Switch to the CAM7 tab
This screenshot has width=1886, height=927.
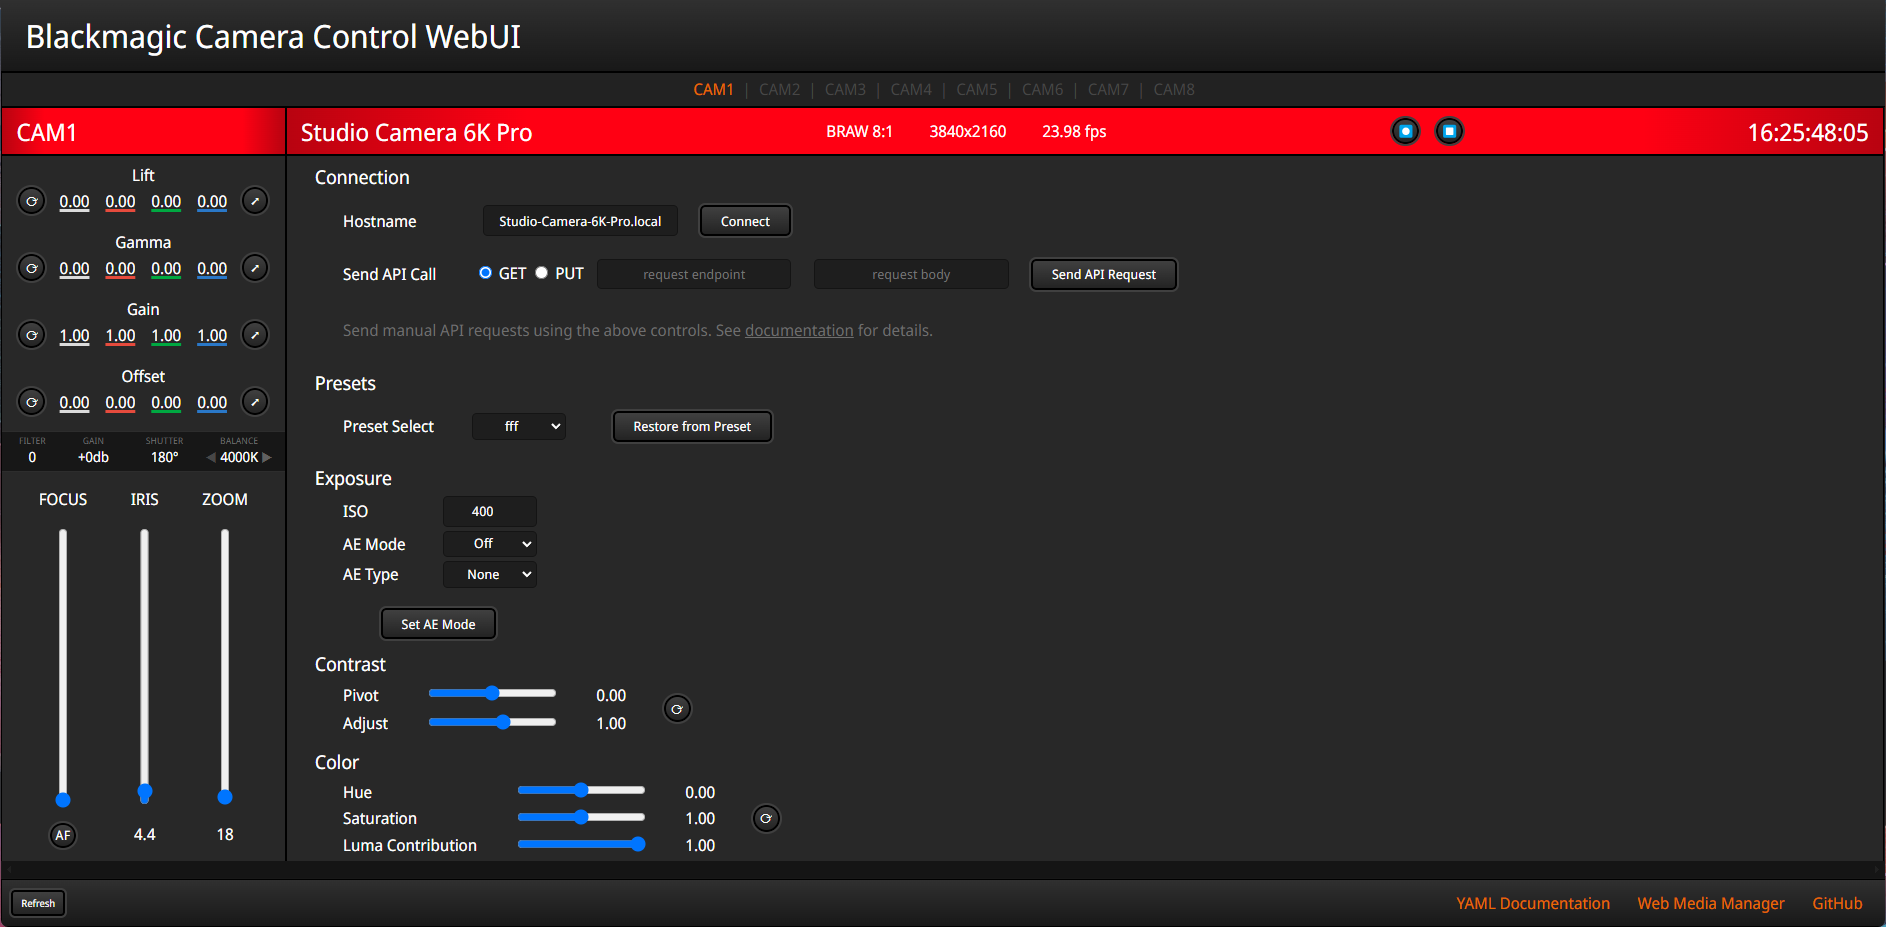click(x=1108, y=90)
